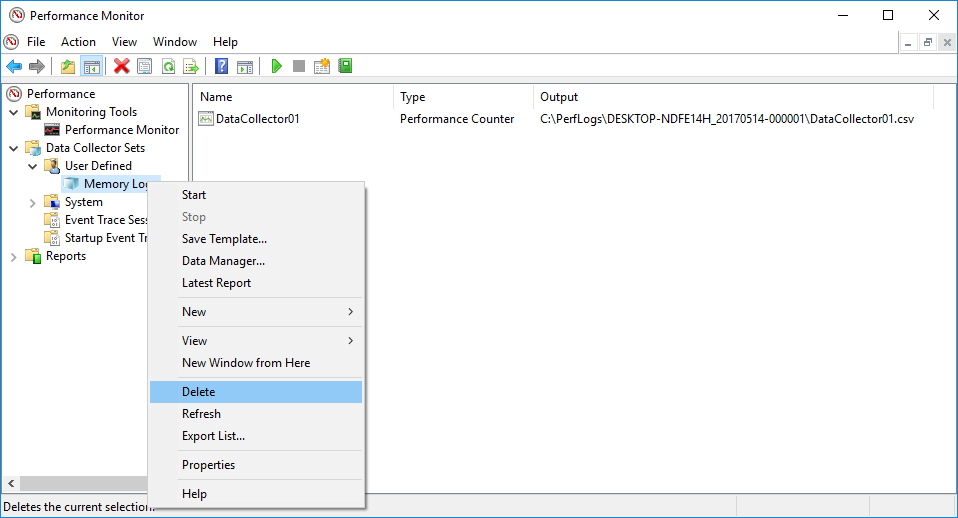Screen dimensions: 958x518
Task: Start the data collector set with green play icon
Action: (x=276, y=66)
